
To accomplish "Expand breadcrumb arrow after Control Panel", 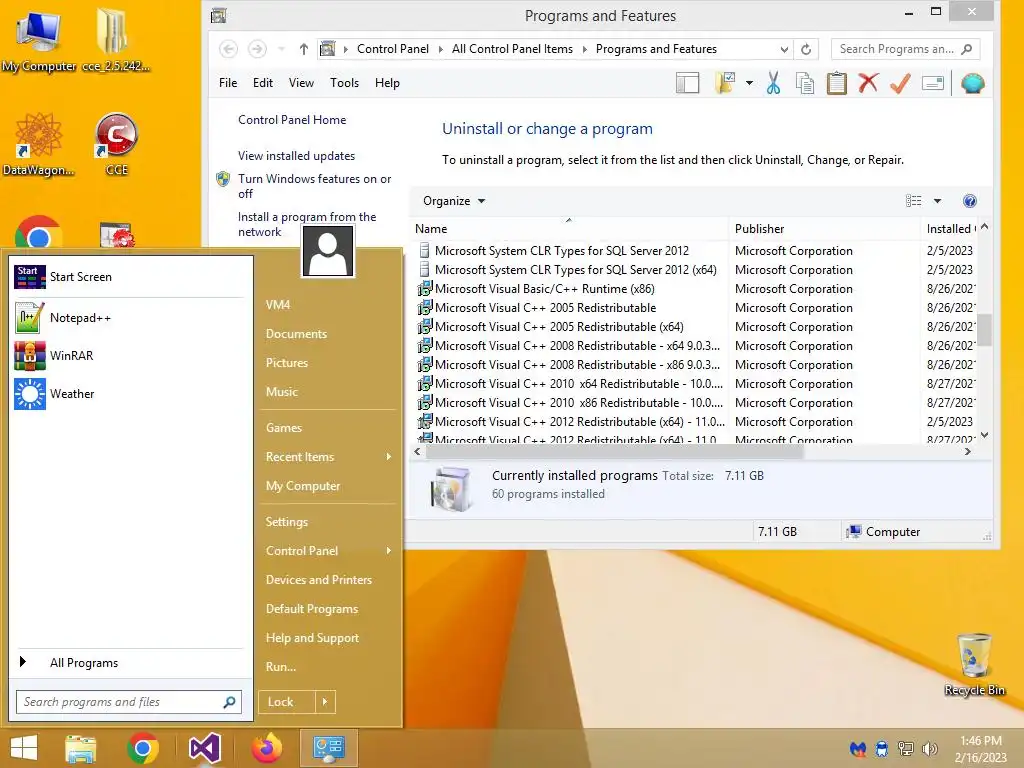I will 440,49.
